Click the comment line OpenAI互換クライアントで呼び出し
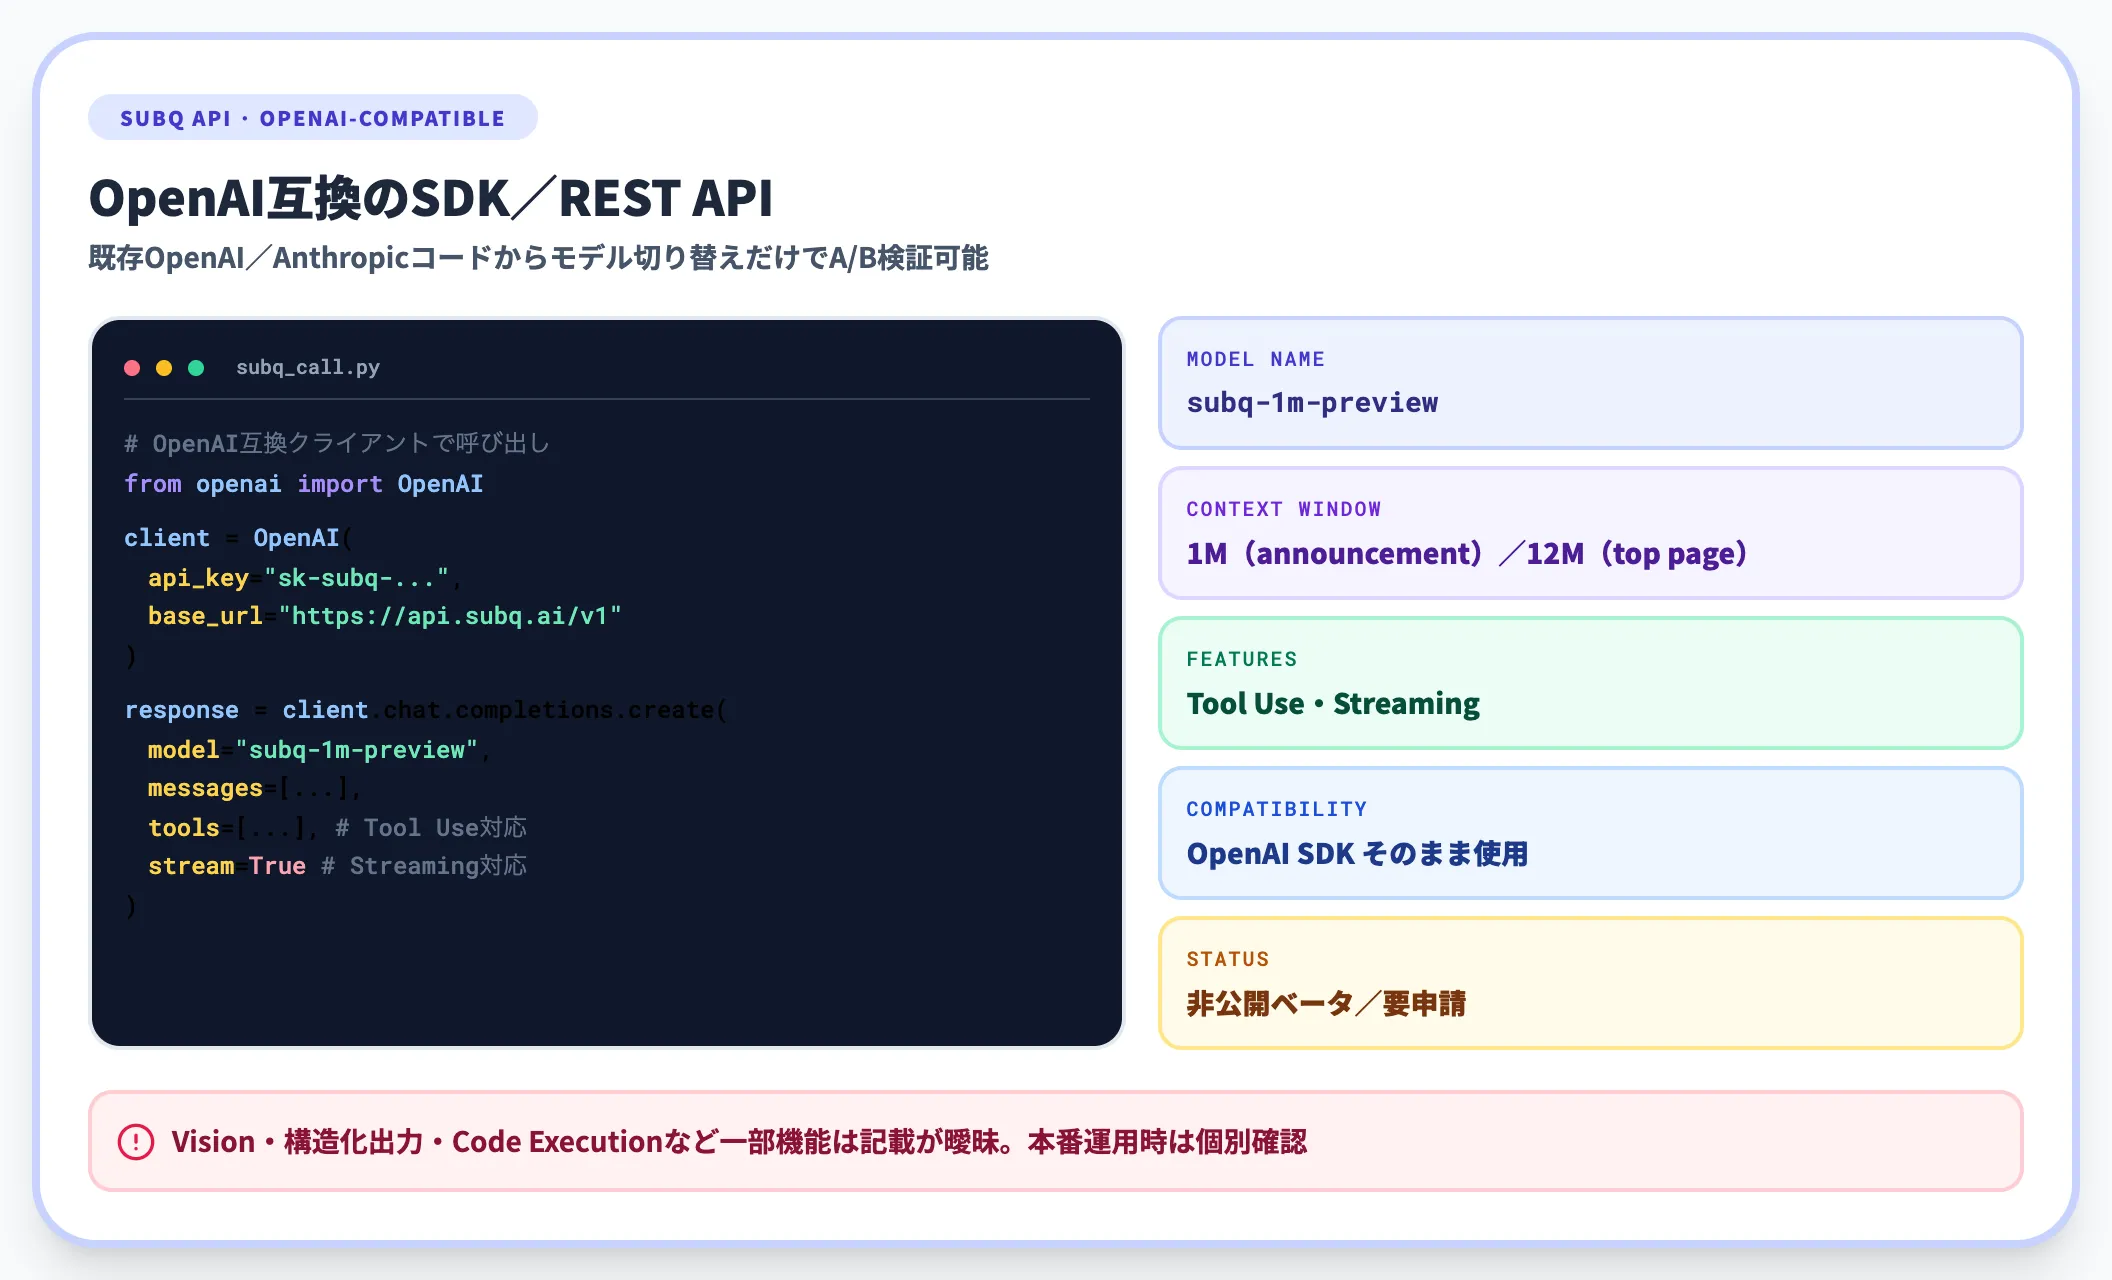2112x1280 pixels. click(x=337, y=443)
